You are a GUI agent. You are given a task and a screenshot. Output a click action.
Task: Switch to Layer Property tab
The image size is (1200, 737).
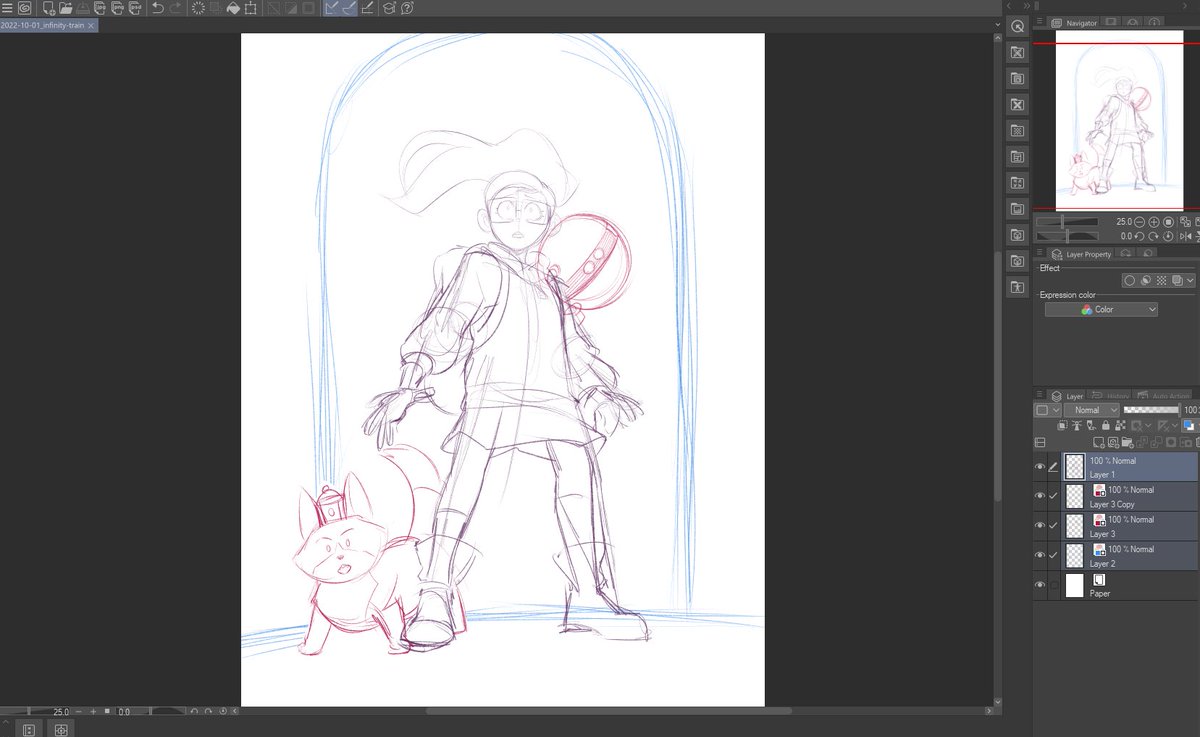[1080, 255]
